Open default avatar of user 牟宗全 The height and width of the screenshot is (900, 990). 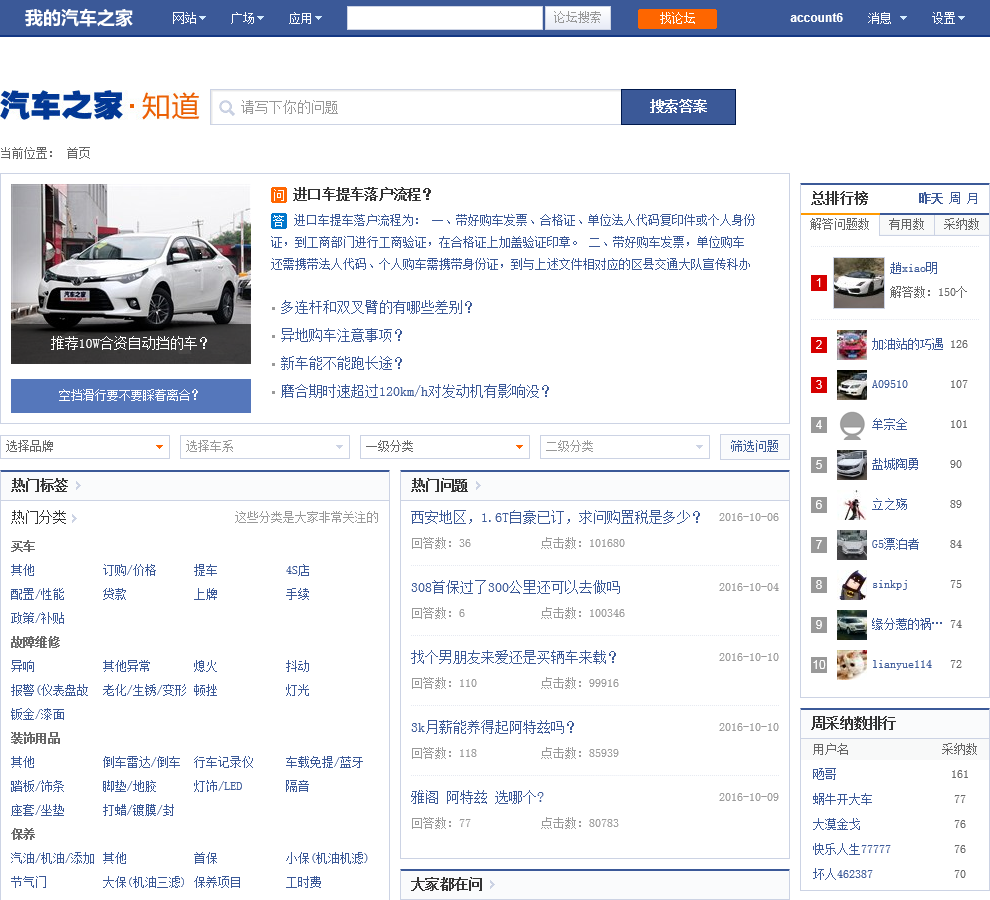[x=852, y=425]
